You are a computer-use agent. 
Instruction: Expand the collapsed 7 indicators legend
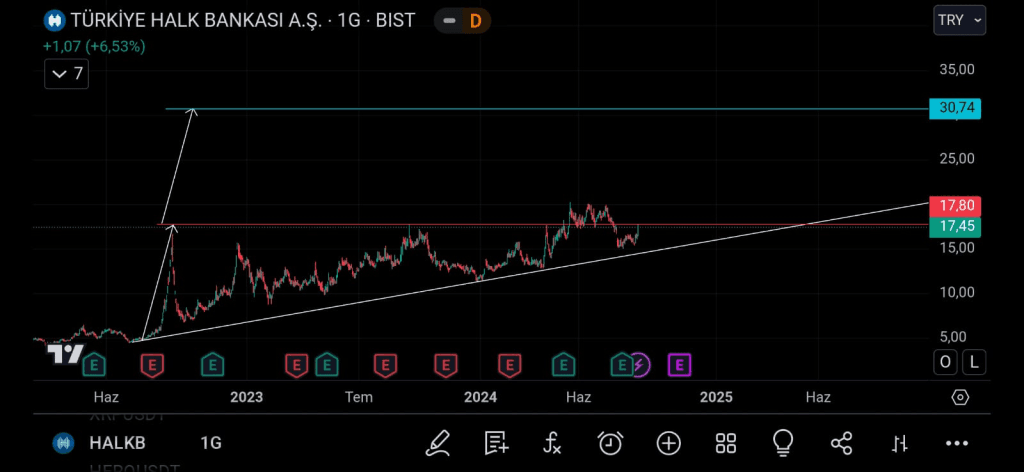(x=67, y=74)
